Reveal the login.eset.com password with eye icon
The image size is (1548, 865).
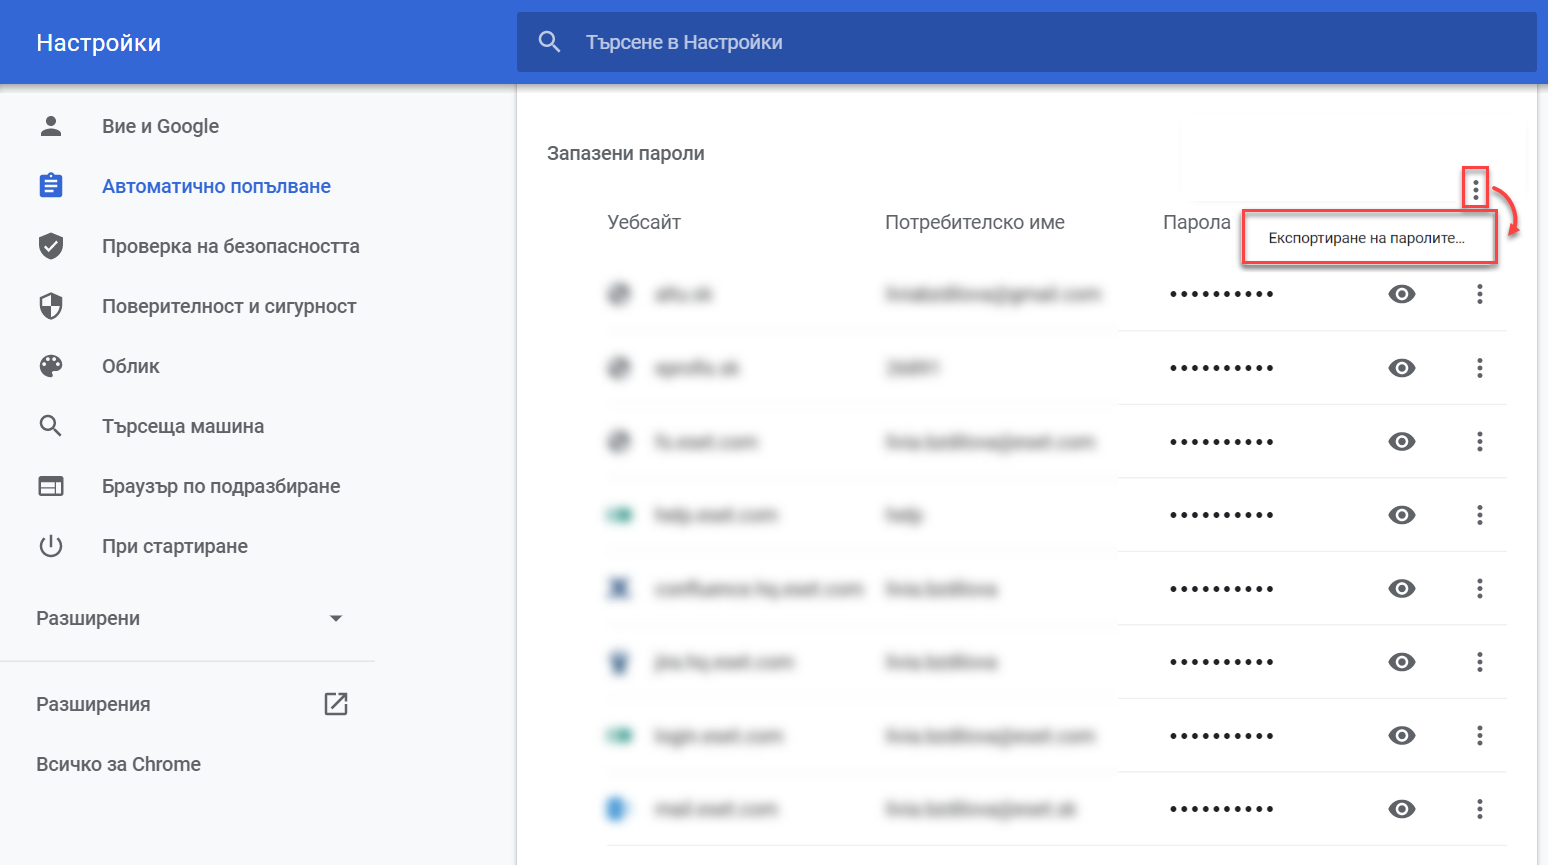(x=1402, y=736)
